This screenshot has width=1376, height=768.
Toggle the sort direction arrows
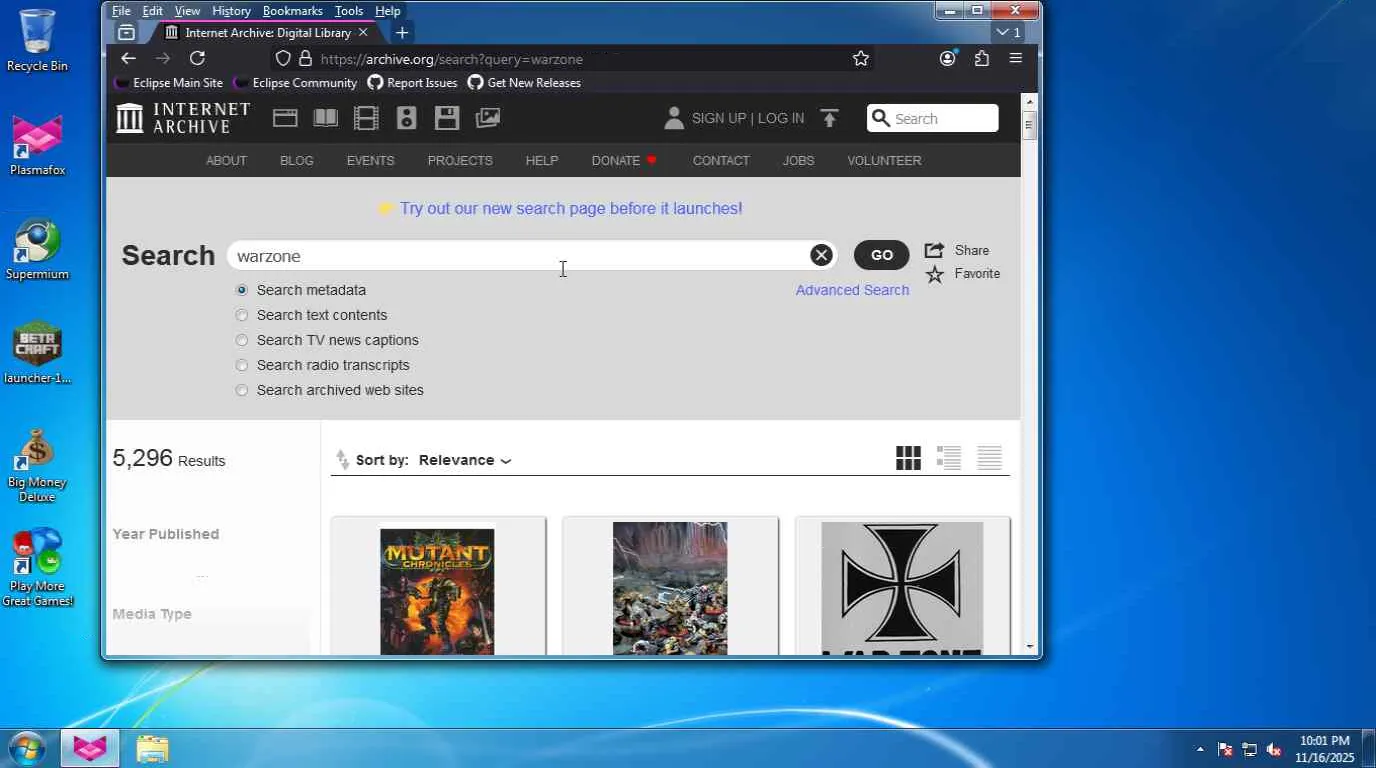coord(343,460)
